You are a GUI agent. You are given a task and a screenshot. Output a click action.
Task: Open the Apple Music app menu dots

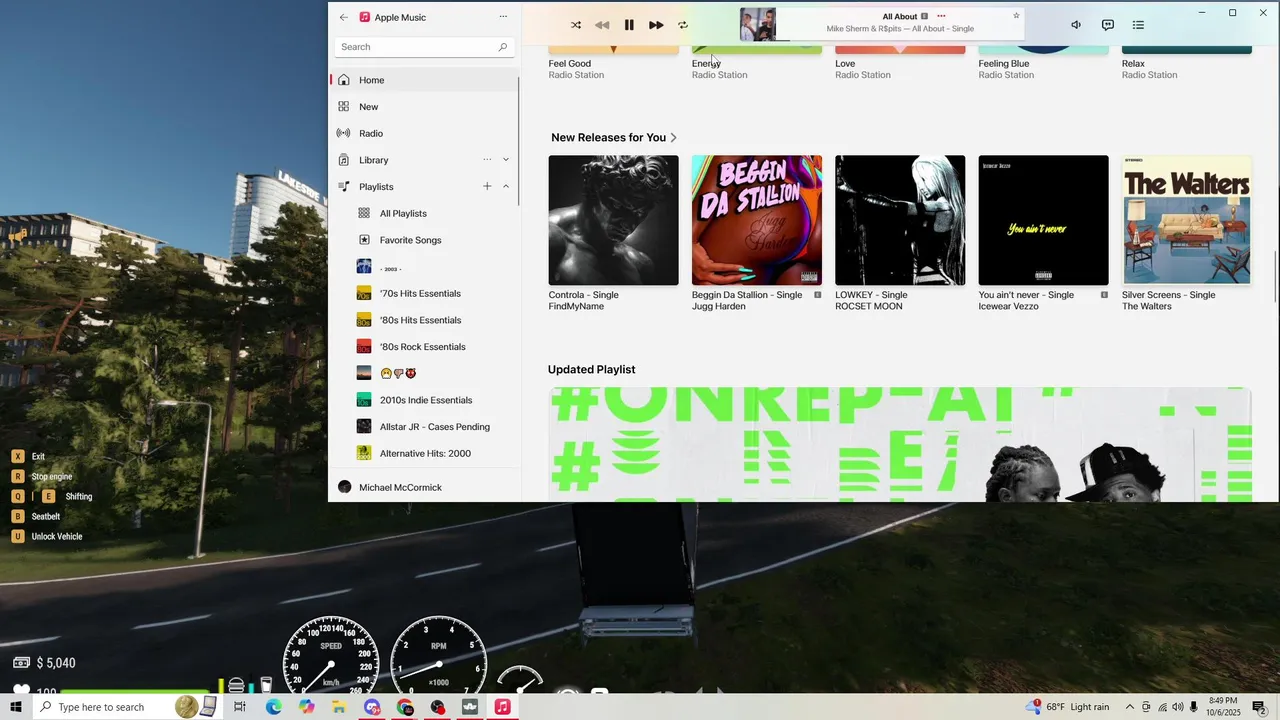[503, 17]
